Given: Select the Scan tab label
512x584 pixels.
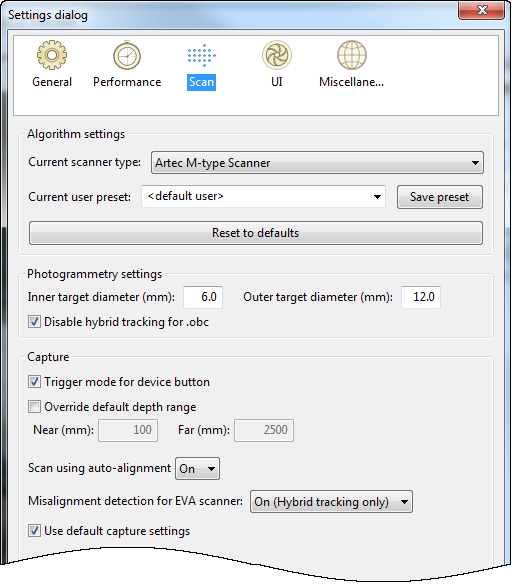Looking at the screenshot, I should pyautogui.click(x=201, y=82).
